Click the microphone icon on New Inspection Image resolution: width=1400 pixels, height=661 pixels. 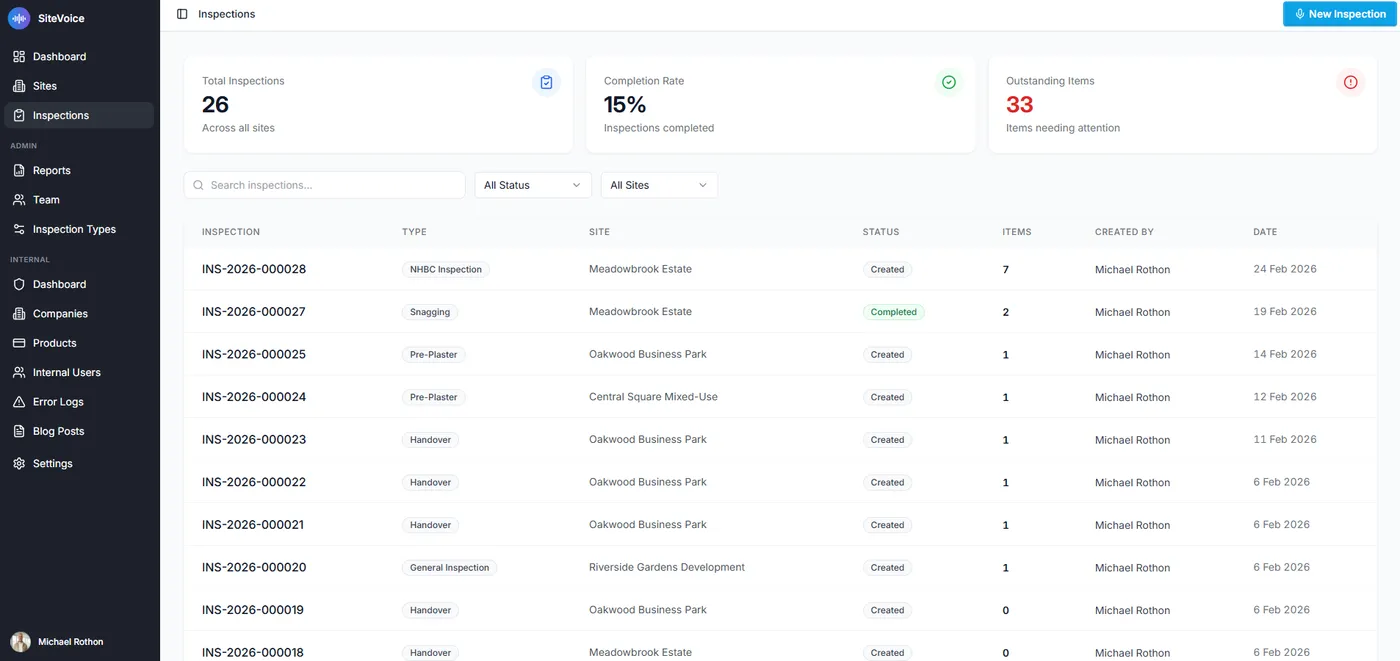click(1300, 14)
